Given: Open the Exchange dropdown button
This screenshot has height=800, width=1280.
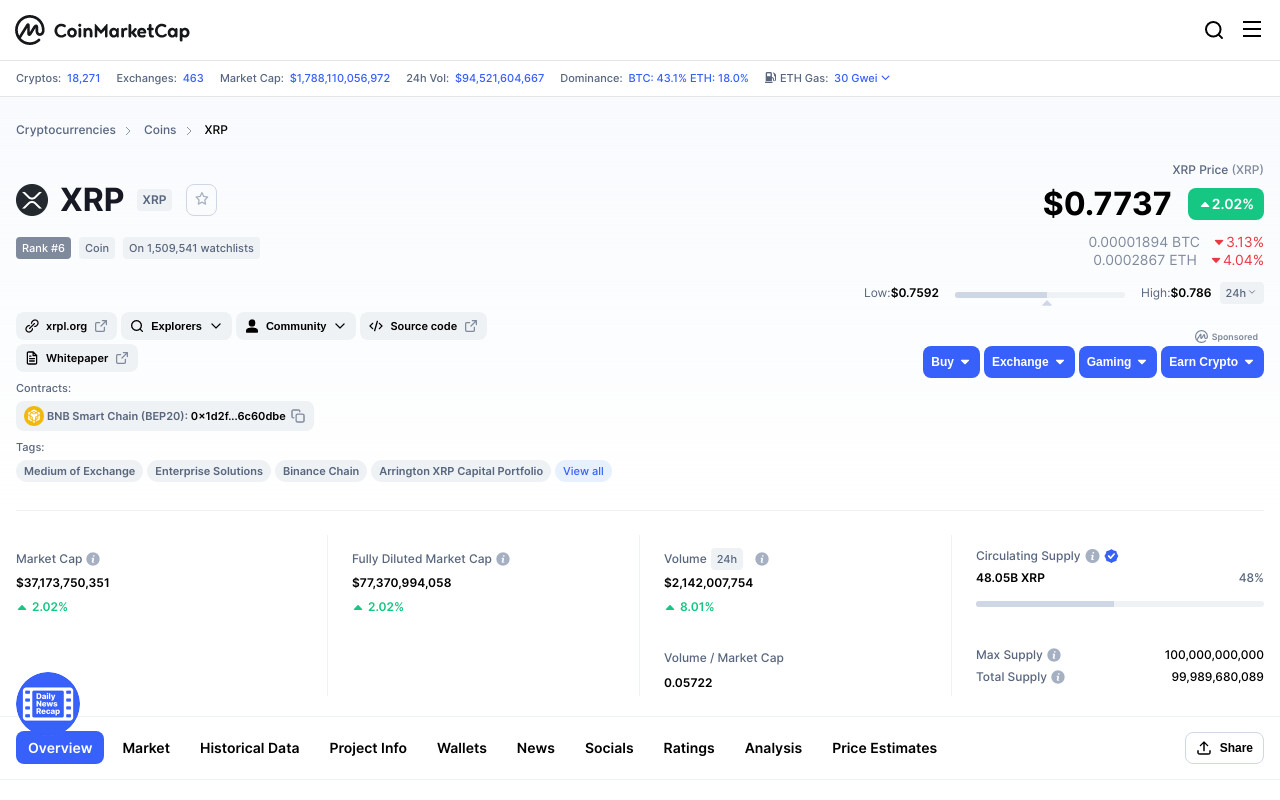Looking at the screenshot, I should click(x=1029, y=362).
